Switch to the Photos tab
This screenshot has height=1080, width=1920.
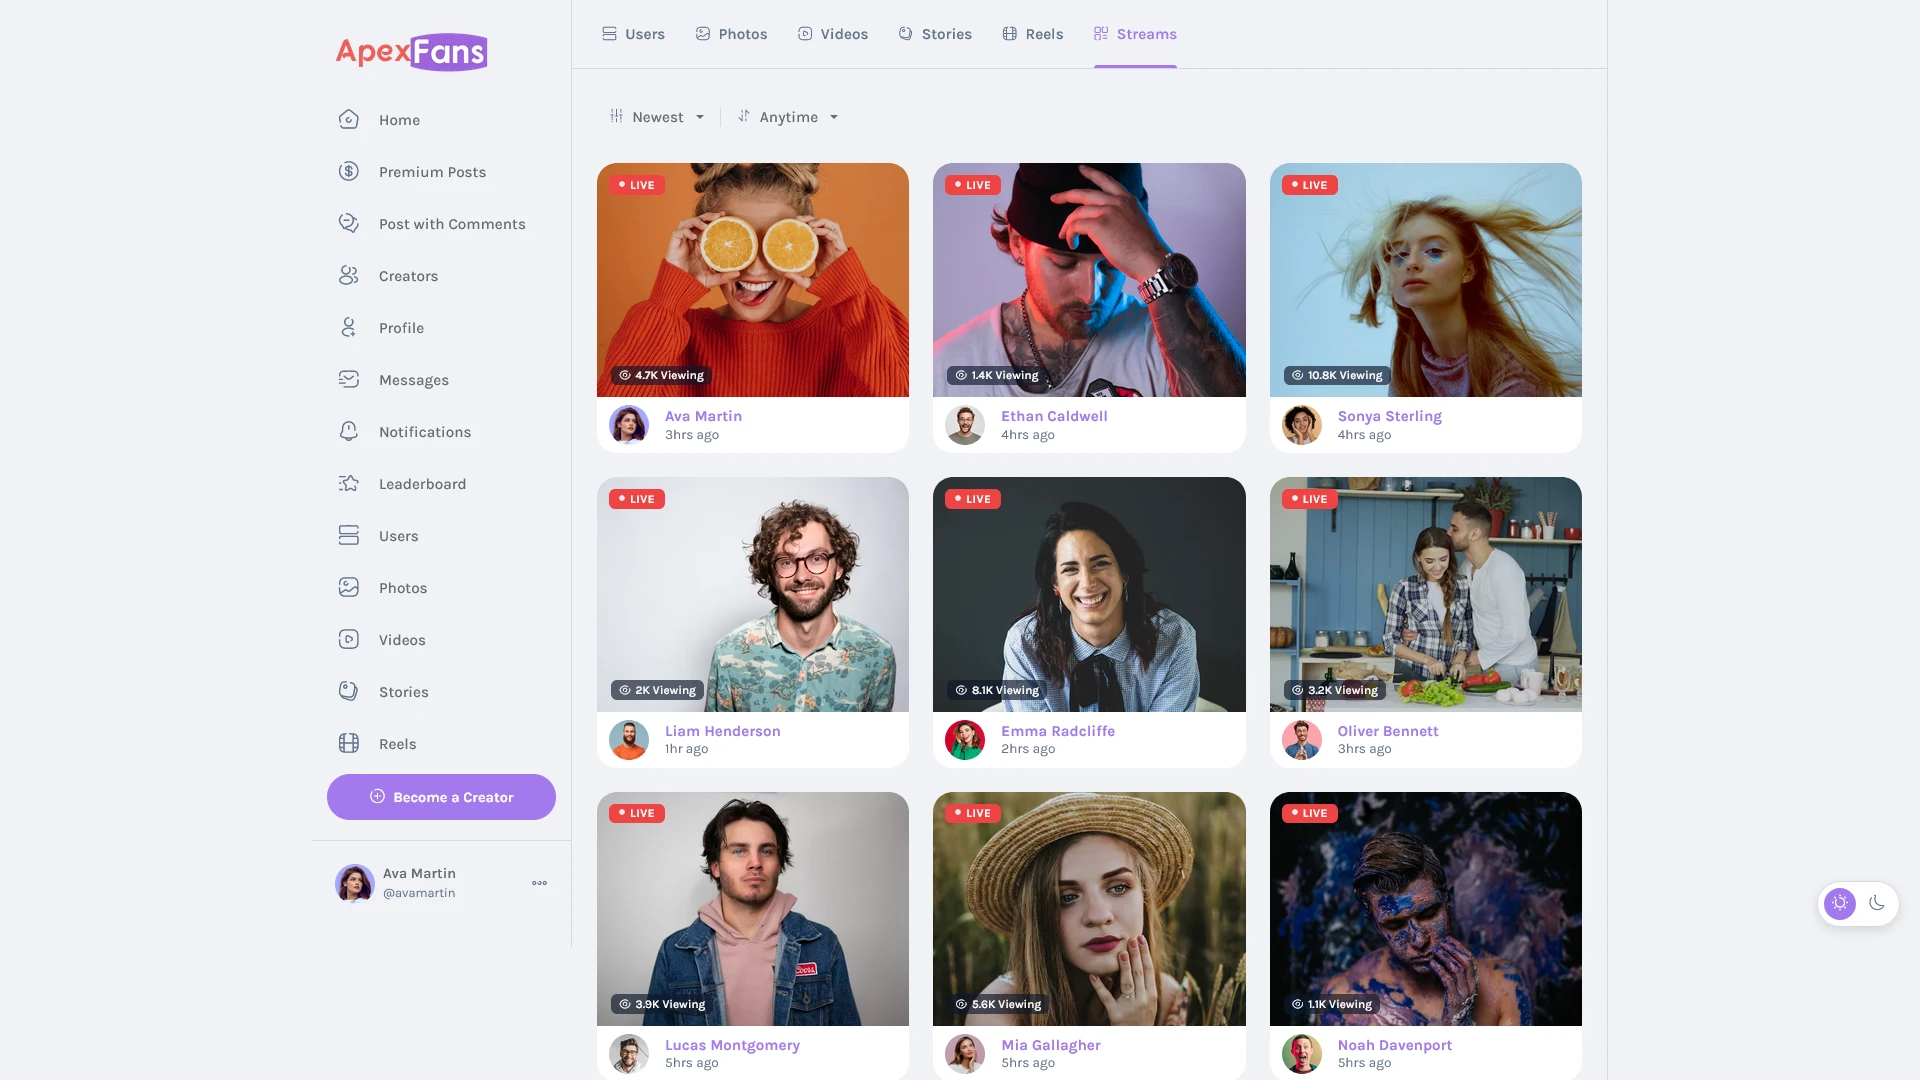[x=731, y=34]
